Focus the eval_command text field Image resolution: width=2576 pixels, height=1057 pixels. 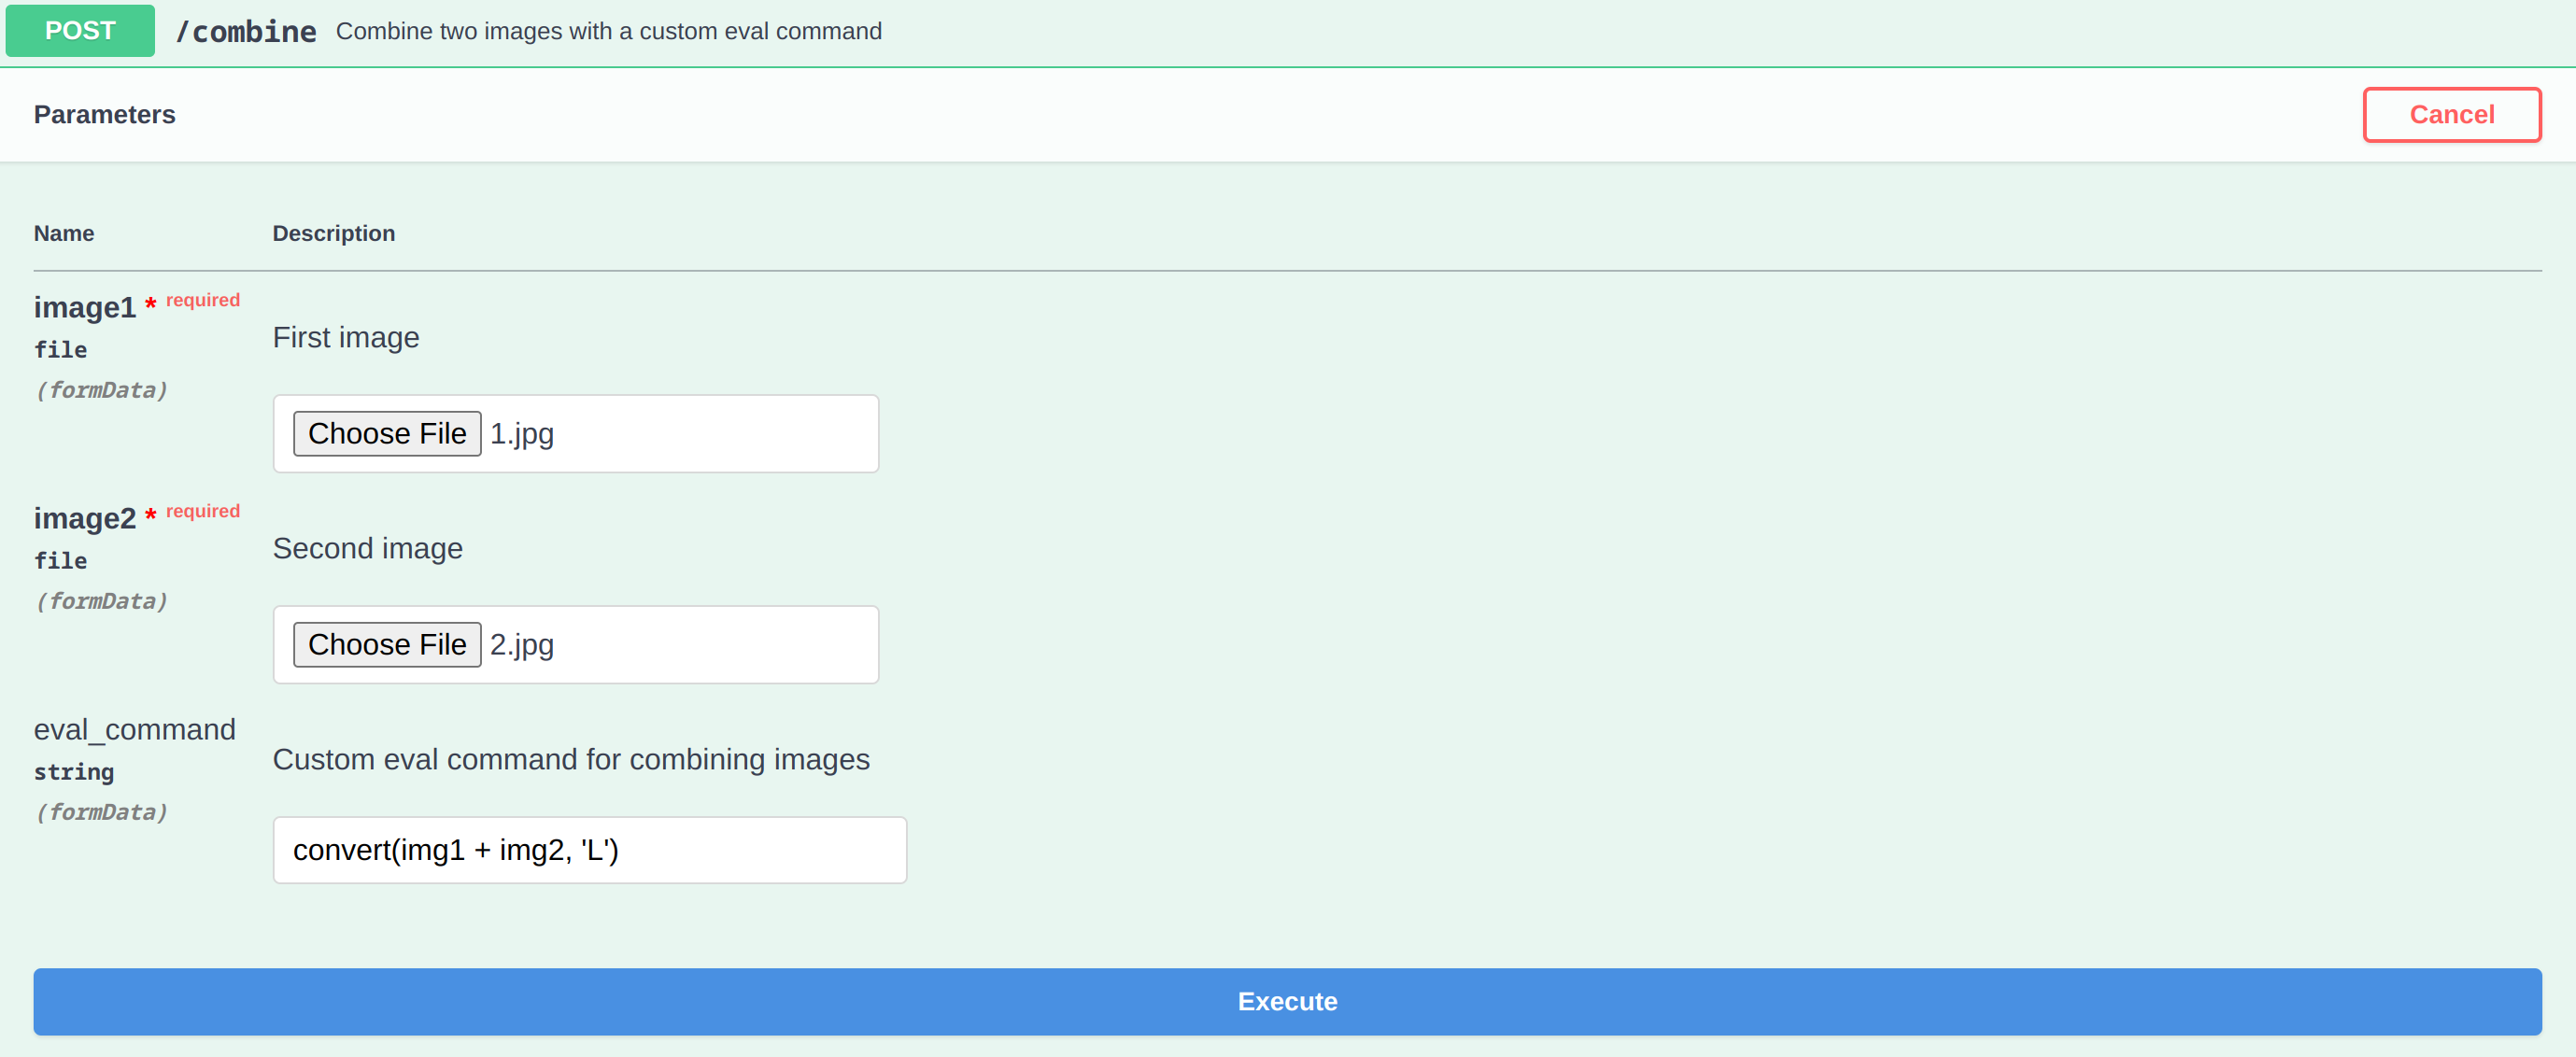[x=589, y=850]
